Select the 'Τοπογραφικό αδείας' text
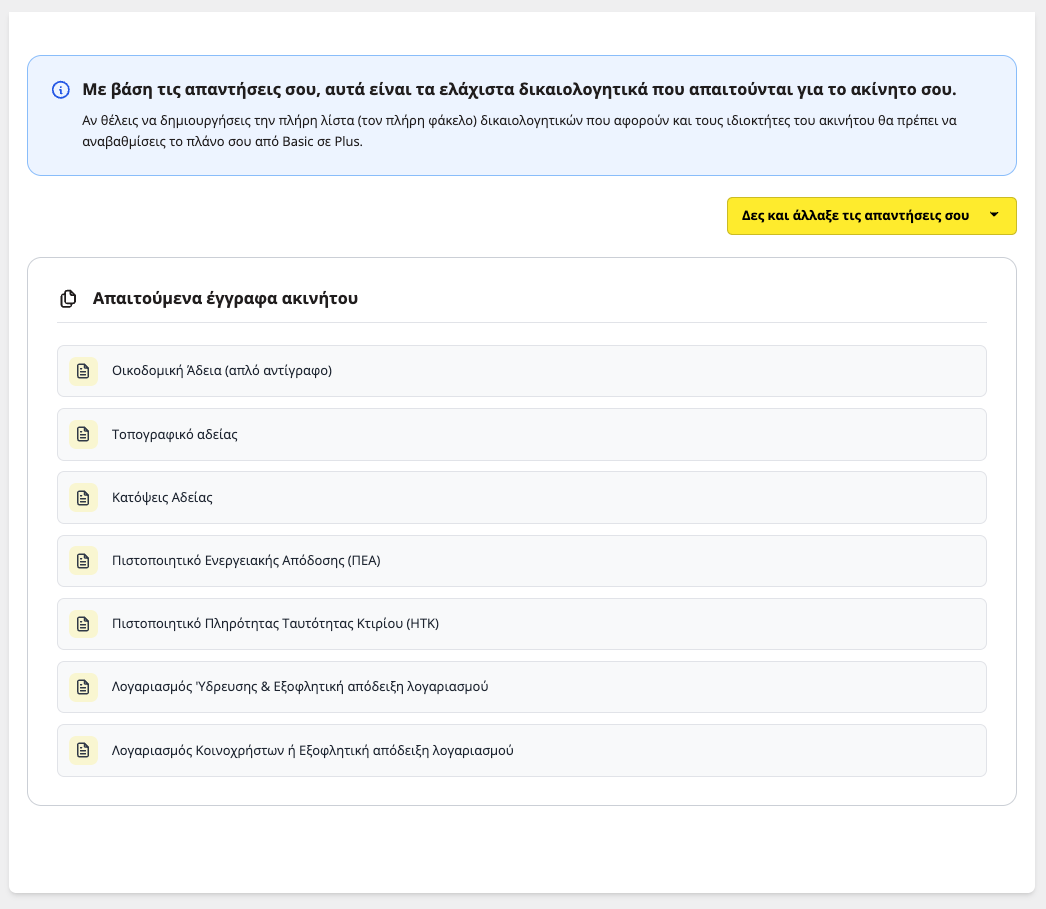 point(174,434)
